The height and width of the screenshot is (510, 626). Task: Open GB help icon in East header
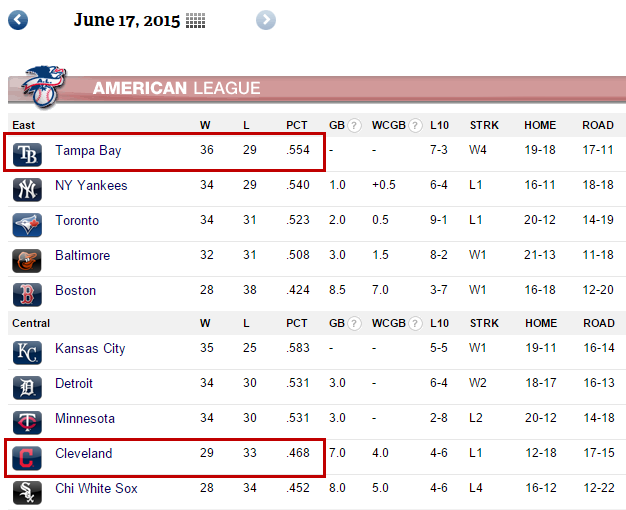tap(354, 125)
